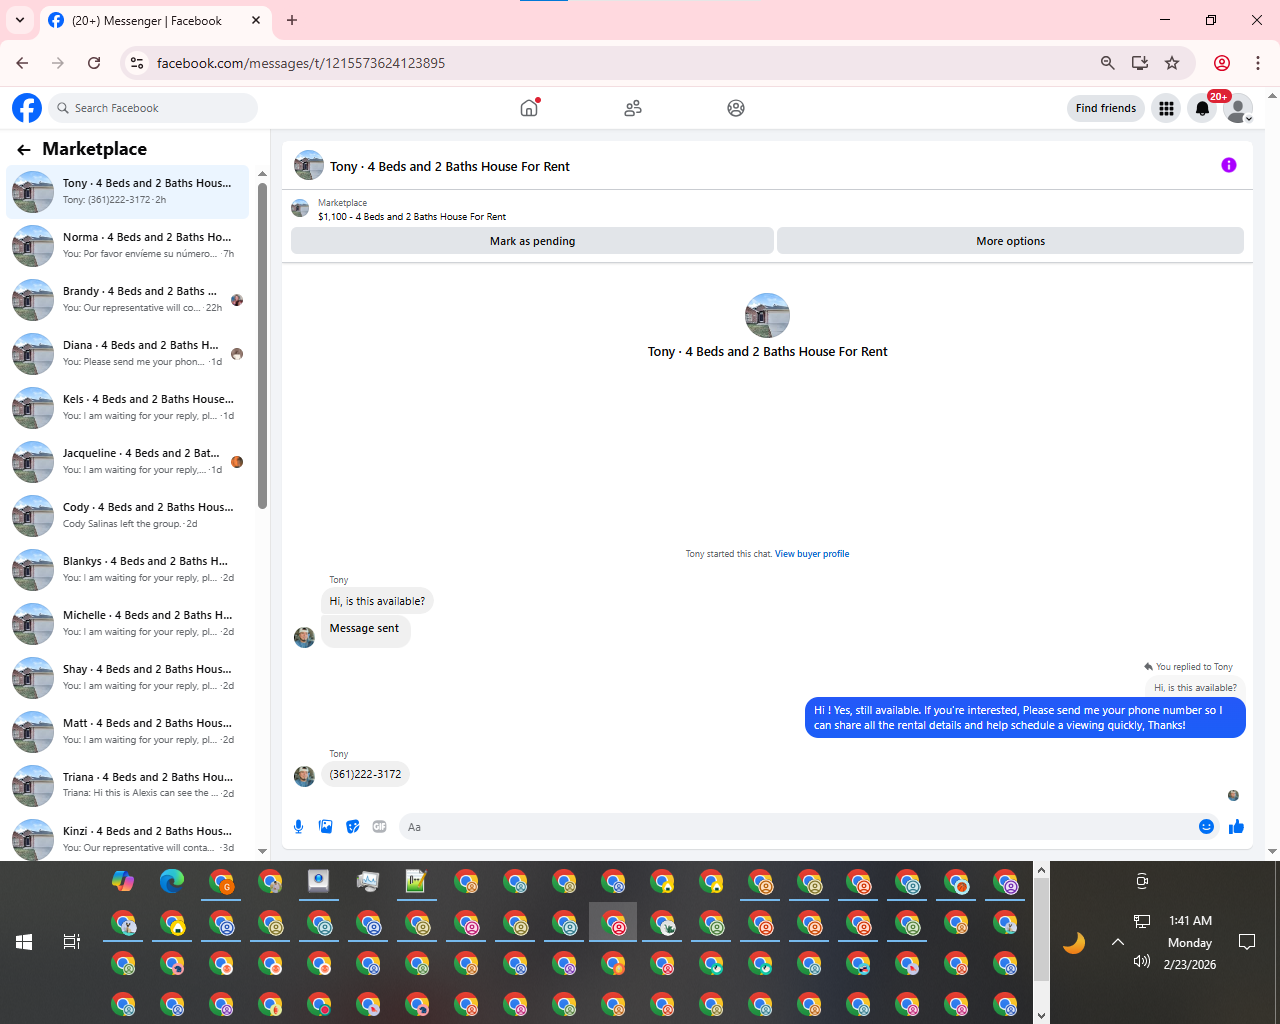Click the zoom magnifier in address bar
This screenshot has height=1024, width=1280.
coord(1107,63)
